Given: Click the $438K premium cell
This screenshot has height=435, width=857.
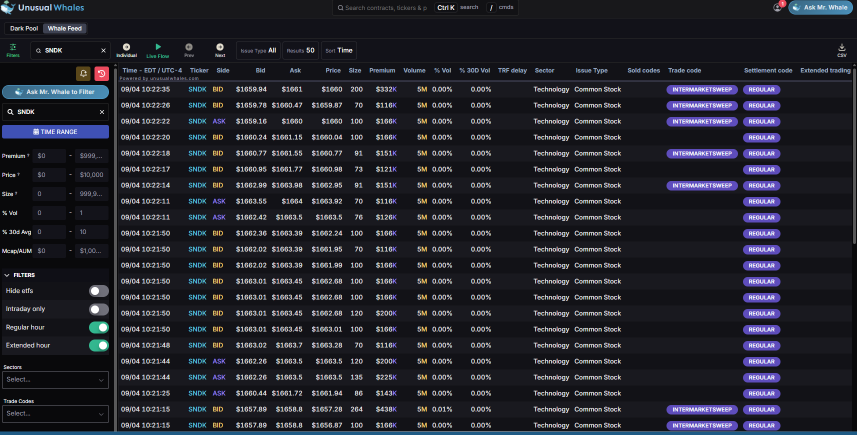Looking at the screenshot, I should 386,409.
